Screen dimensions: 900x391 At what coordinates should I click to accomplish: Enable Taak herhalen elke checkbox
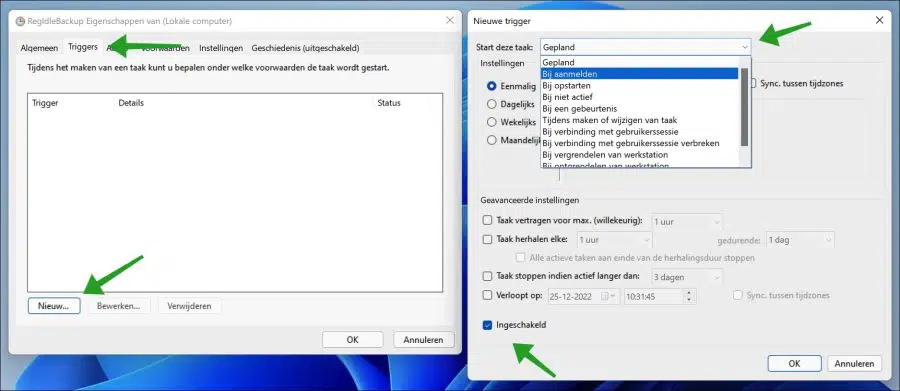coord(487,239)
